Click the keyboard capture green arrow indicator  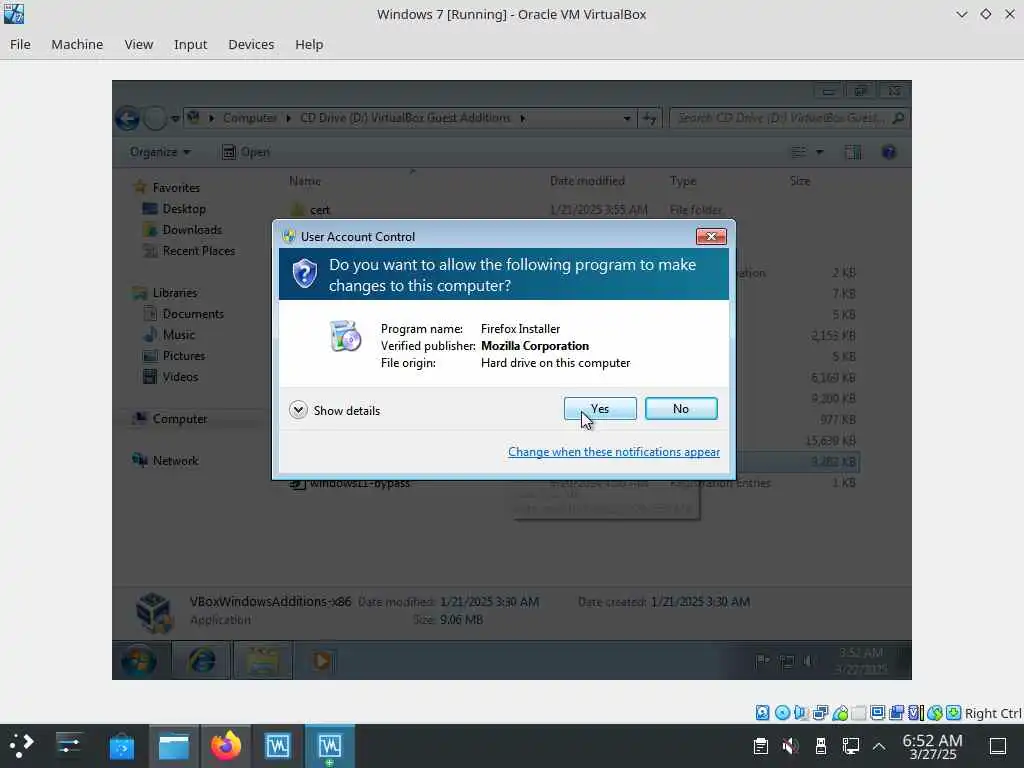pos(953,712)
